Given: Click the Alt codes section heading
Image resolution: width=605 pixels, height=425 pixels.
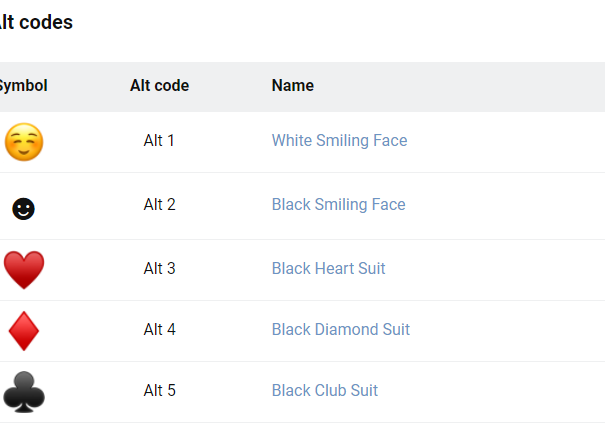Looking at the screenshot, I should tap(36, 22).
